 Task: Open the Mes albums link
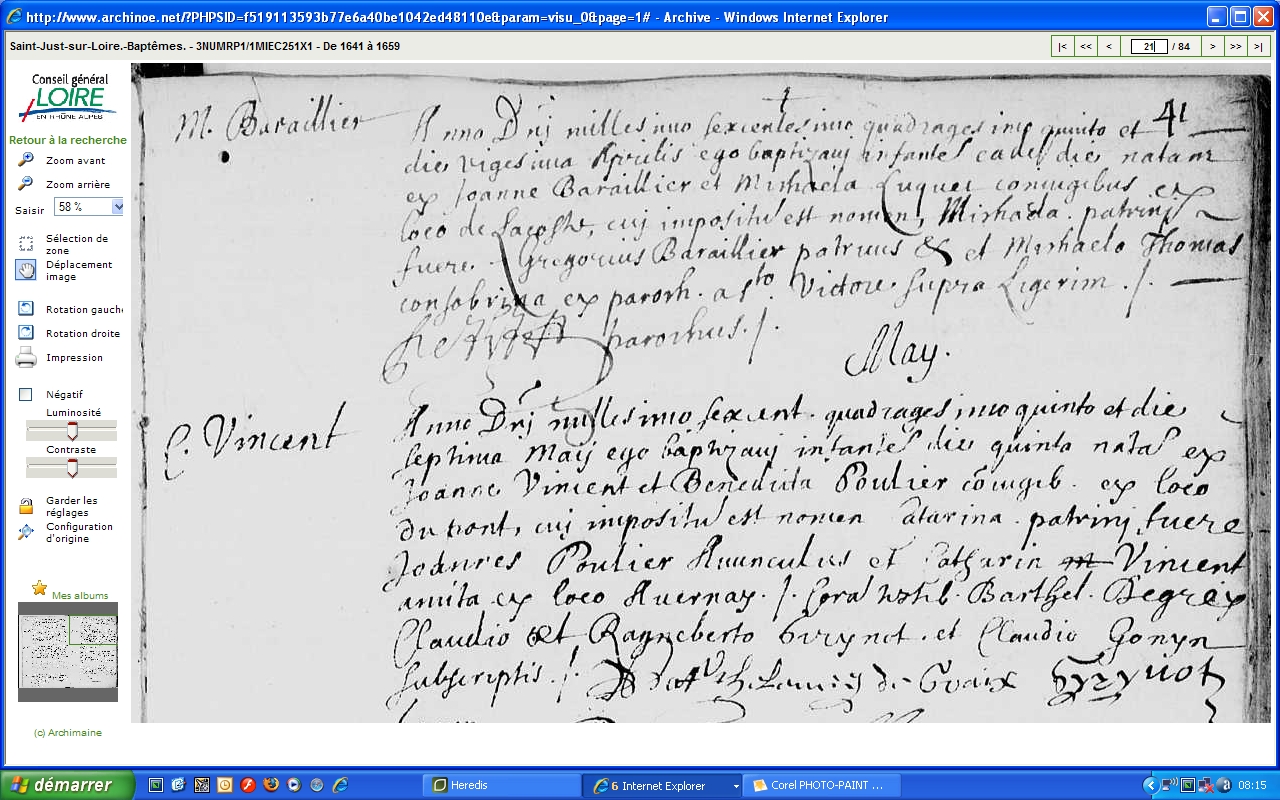click(80, 595)
